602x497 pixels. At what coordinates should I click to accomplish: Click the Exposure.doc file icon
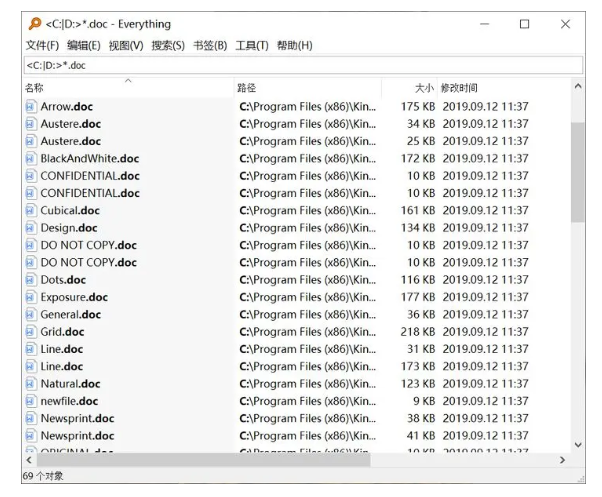click(x=31, y=297)
